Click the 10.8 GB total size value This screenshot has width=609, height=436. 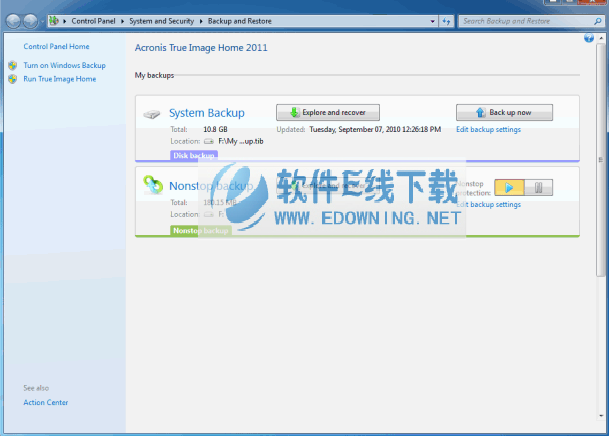[215, 129]
